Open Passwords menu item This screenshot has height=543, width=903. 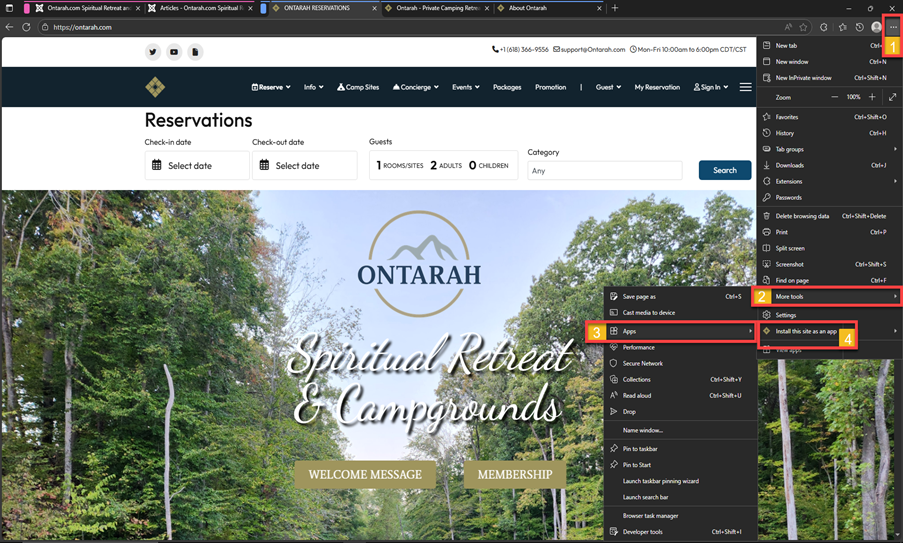pyautogui.click(x=829, y=198)
